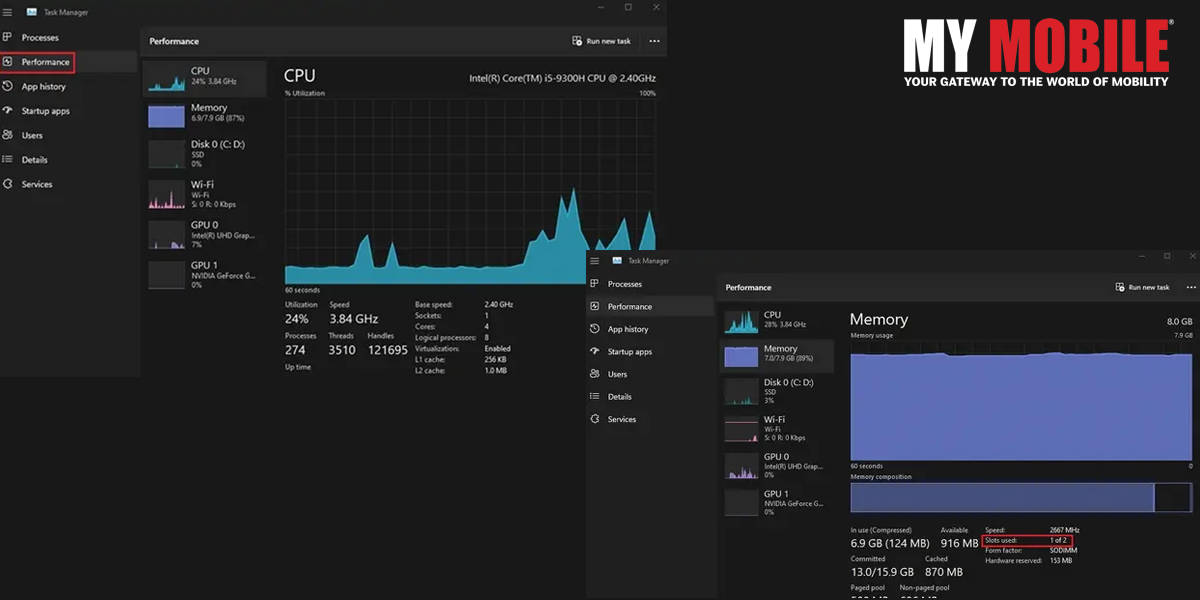Viewport: 1200px width, 600px height.
Task: Click the 916 MB available memory value
Action: (959, 543)
